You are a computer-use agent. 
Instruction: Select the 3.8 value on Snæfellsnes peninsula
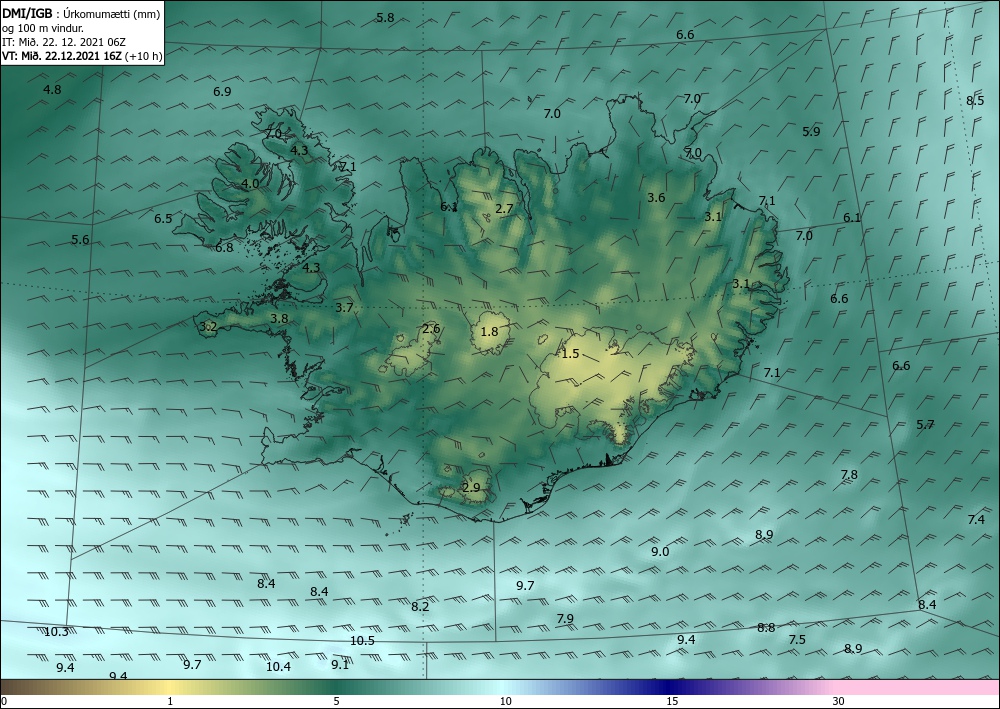279,319
